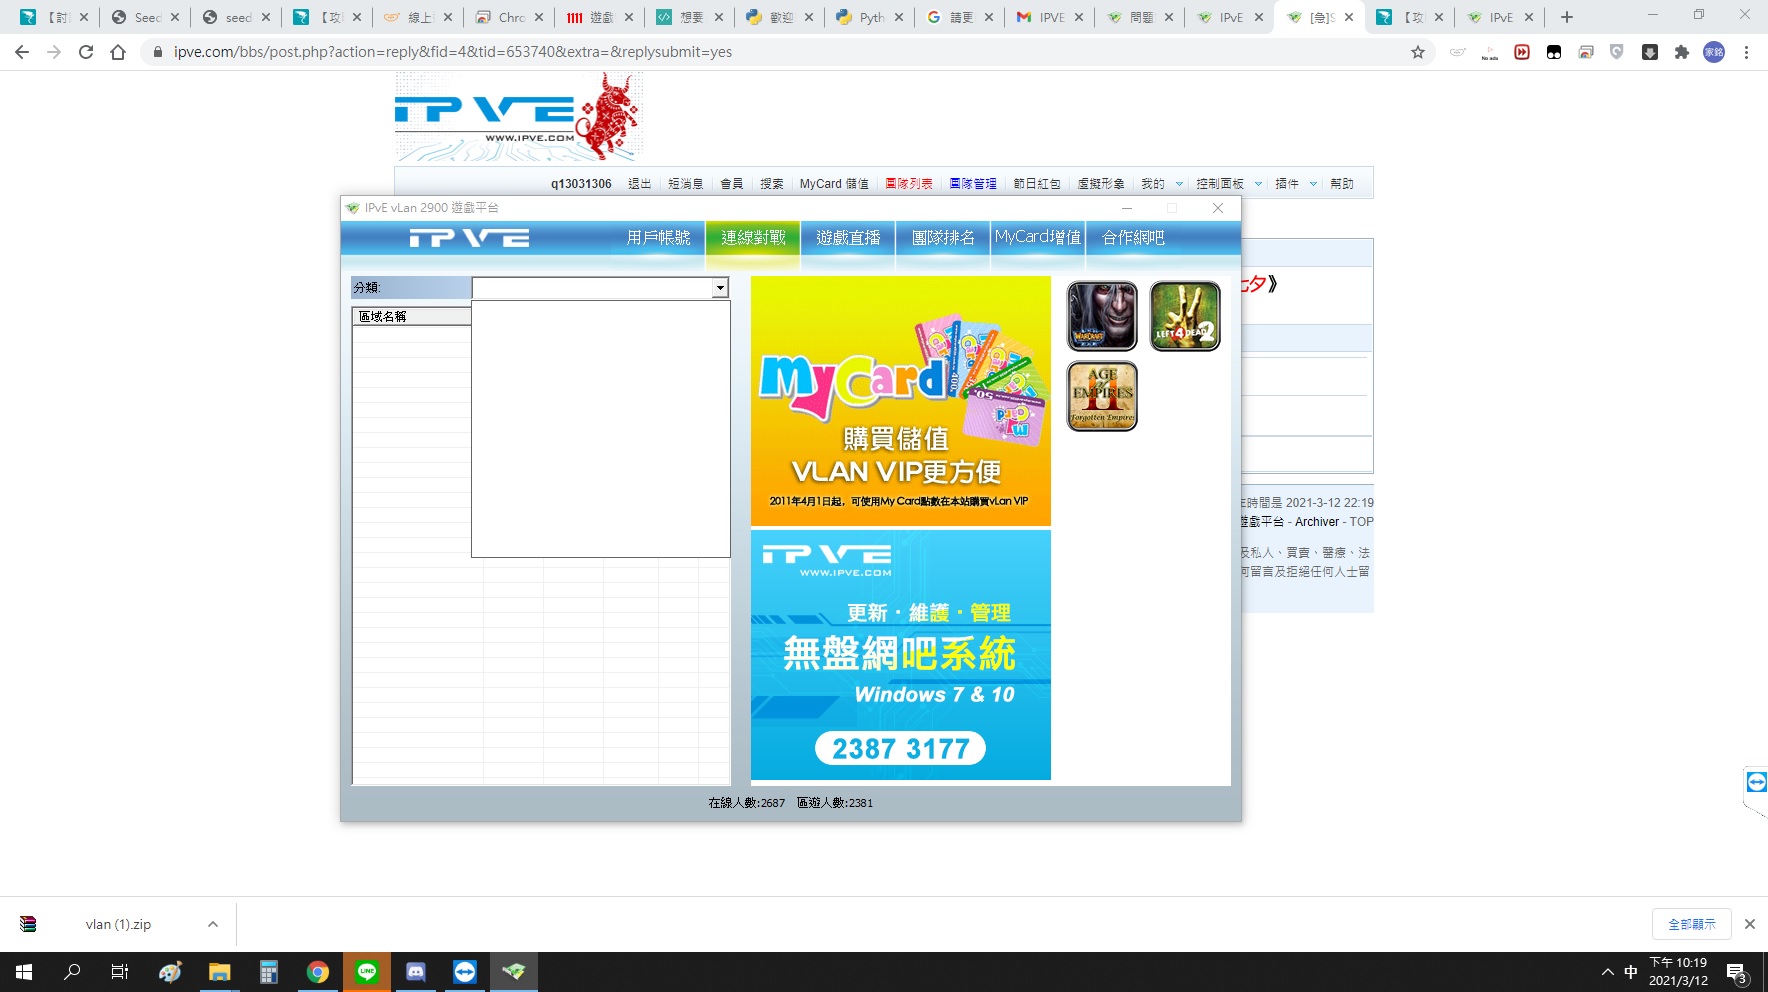
Task: Open the Left 4 Dead 2 game icon
Action: (x=1185, y=316)
